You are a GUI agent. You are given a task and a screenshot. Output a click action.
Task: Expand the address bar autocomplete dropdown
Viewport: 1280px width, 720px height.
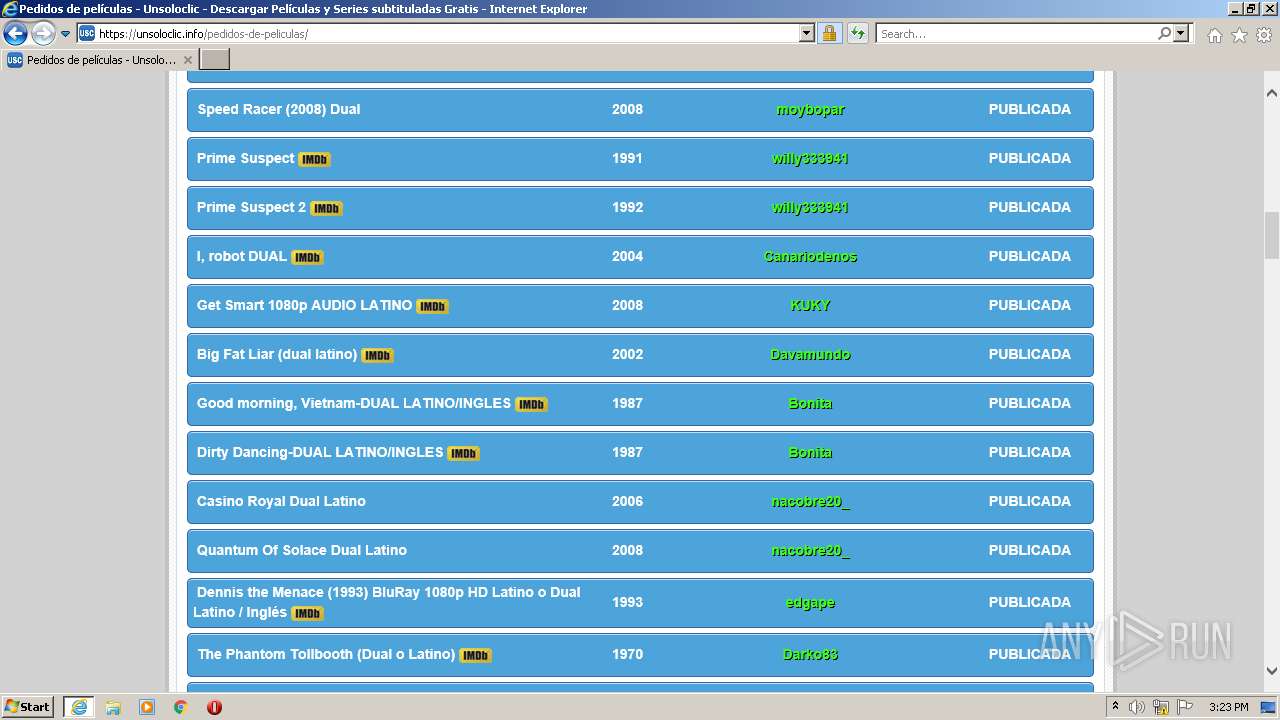[807, 34]
